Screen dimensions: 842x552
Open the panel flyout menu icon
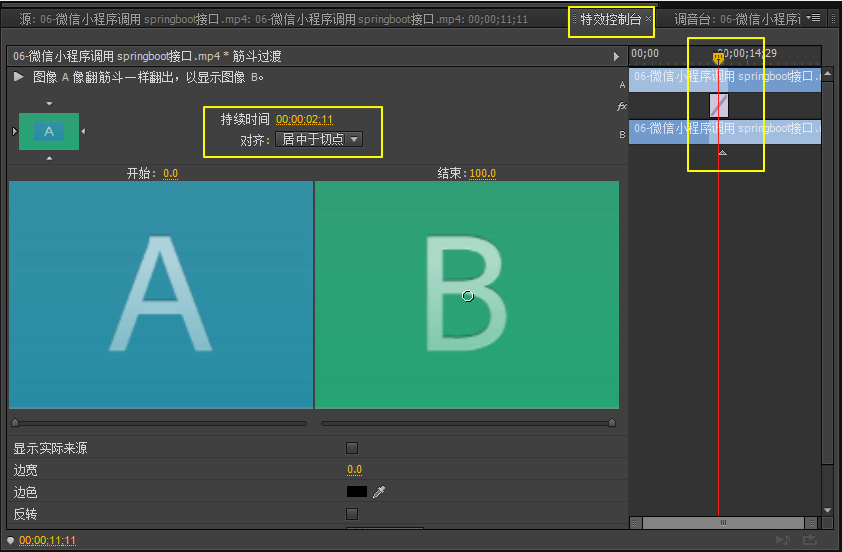click(x=816, y=18)
